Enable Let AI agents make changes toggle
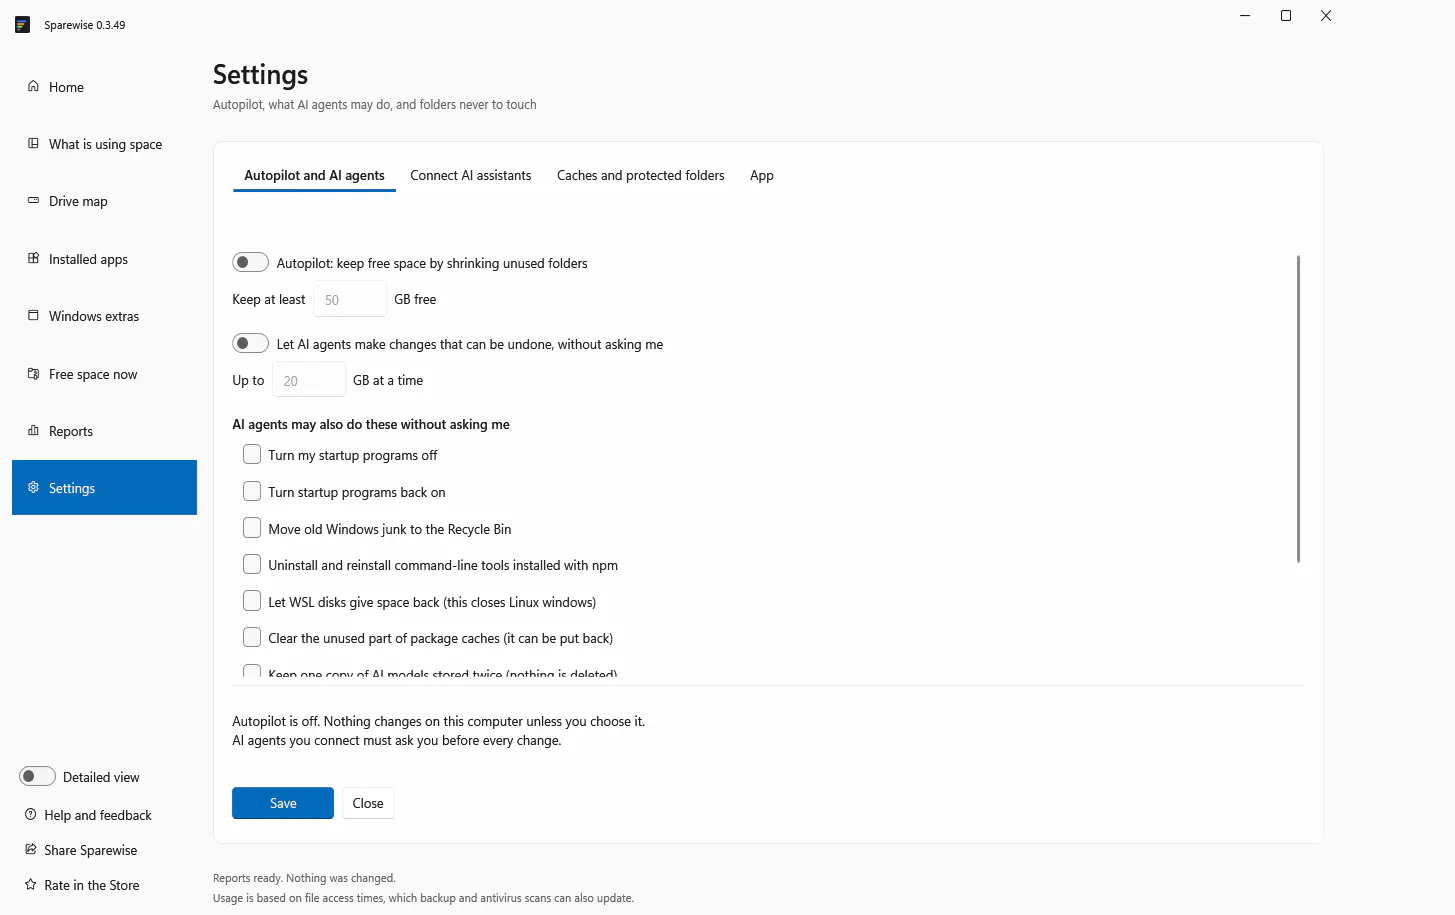1455x915 pixels. coord(250,343)
